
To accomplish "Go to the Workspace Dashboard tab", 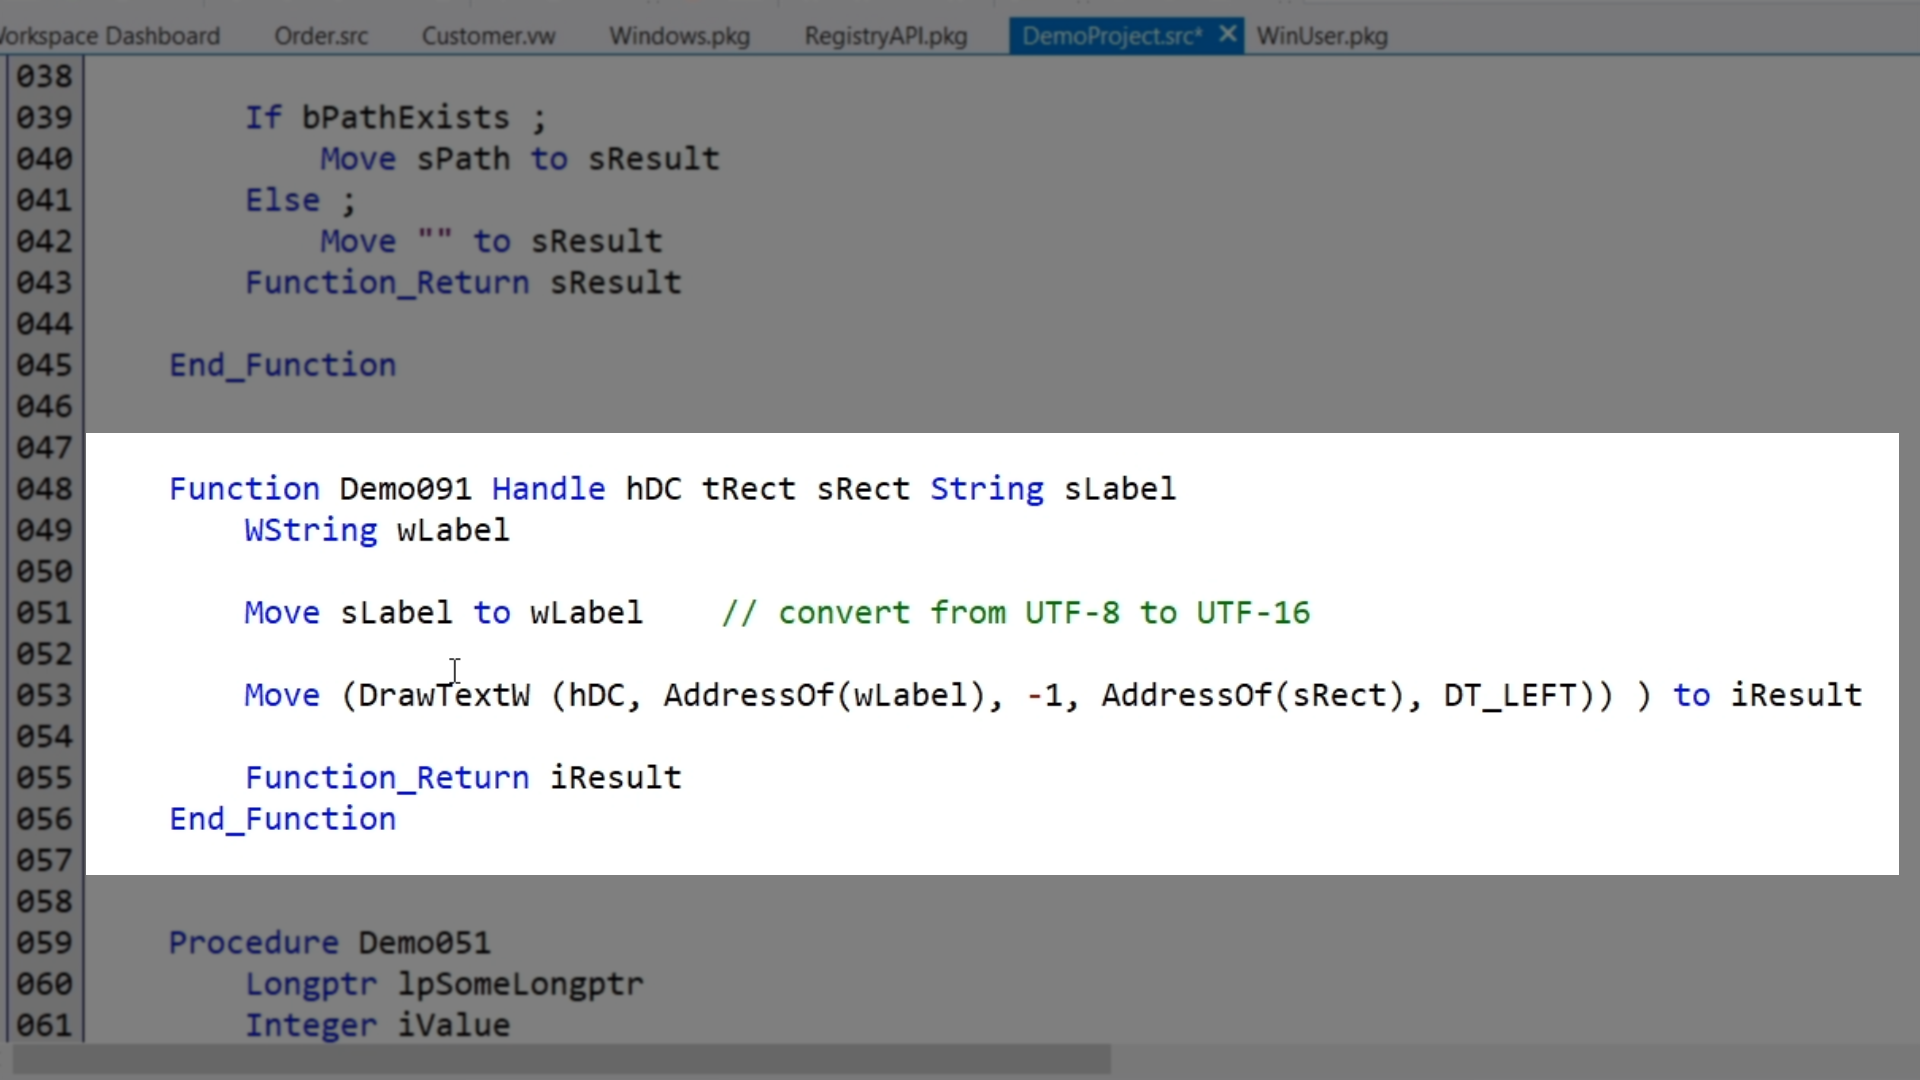I will tap(110, 36).
